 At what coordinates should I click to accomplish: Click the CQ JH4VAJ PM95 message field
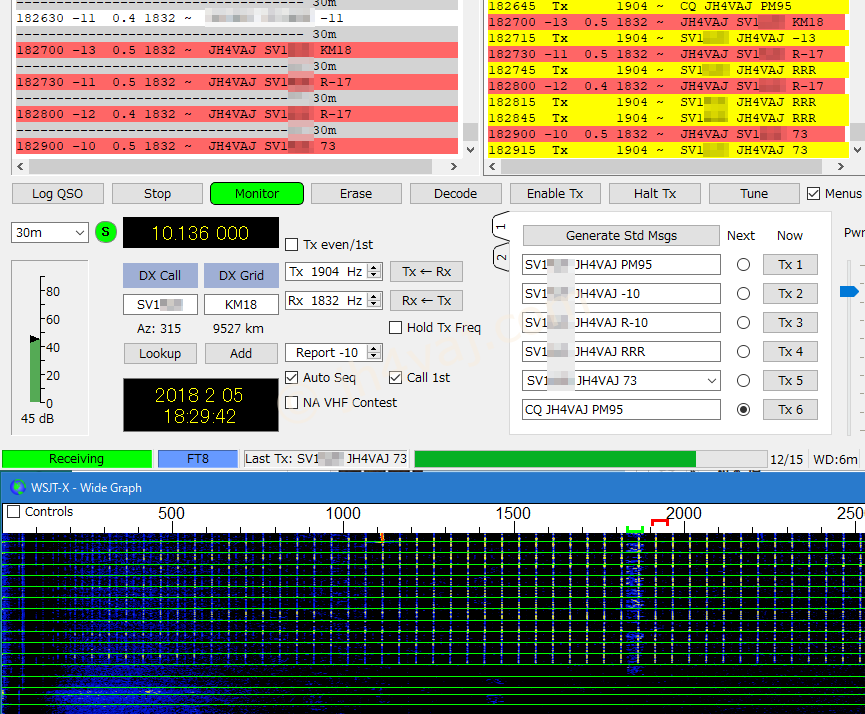click(x=621, y=409)
